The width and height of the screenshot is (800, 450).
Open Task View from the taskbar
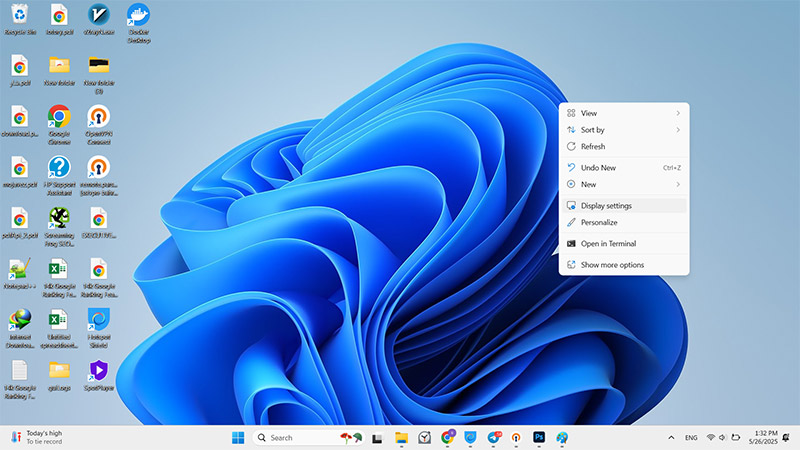tap(377, 438)
